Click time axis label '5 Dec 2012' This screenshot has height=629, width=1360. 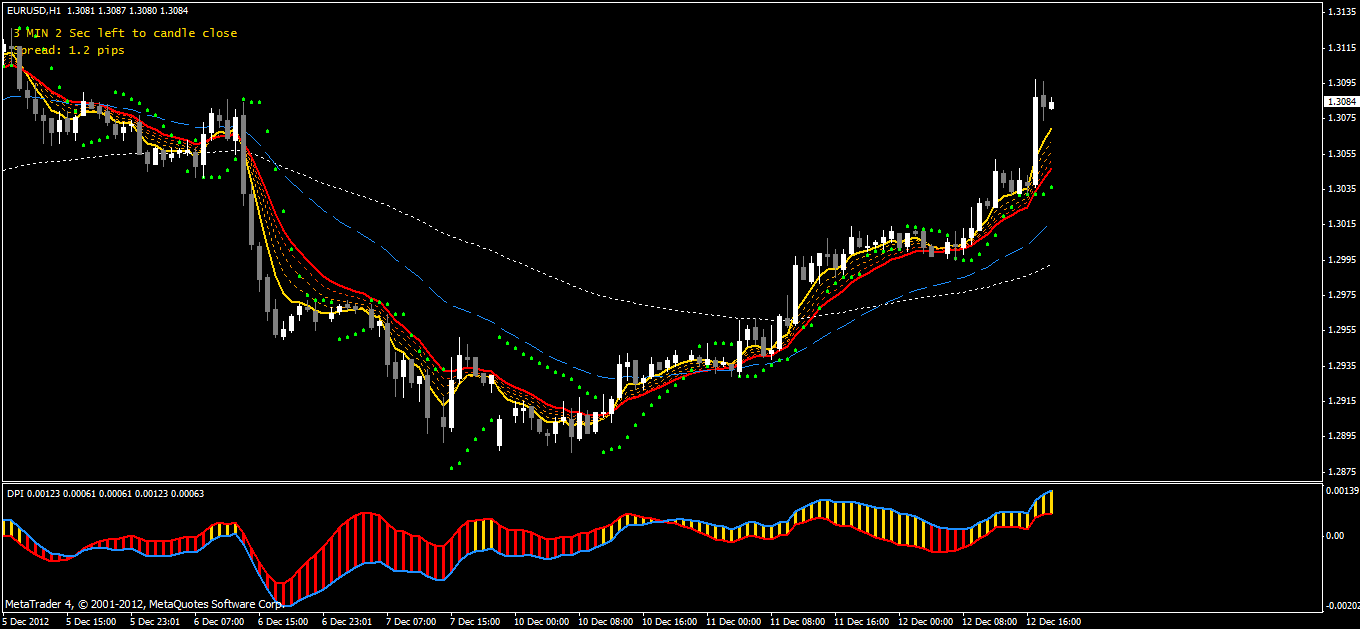[x=27, y=621]
